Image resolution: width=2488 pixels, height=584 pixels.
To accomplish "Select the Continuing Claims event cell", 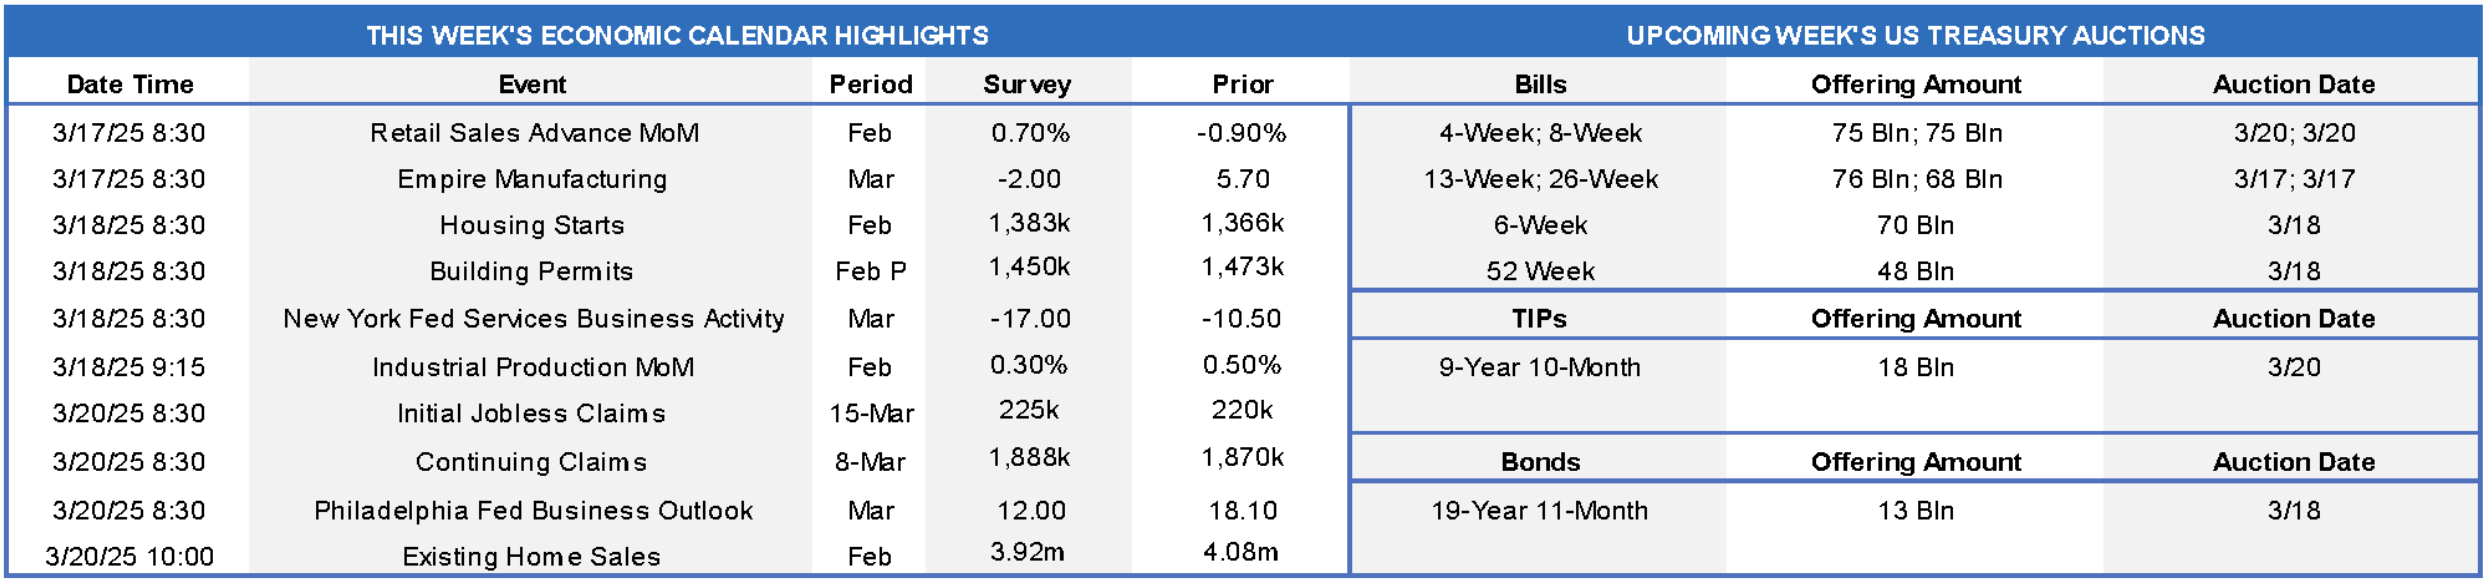I will pyautogui.click(x=531, y=462).
